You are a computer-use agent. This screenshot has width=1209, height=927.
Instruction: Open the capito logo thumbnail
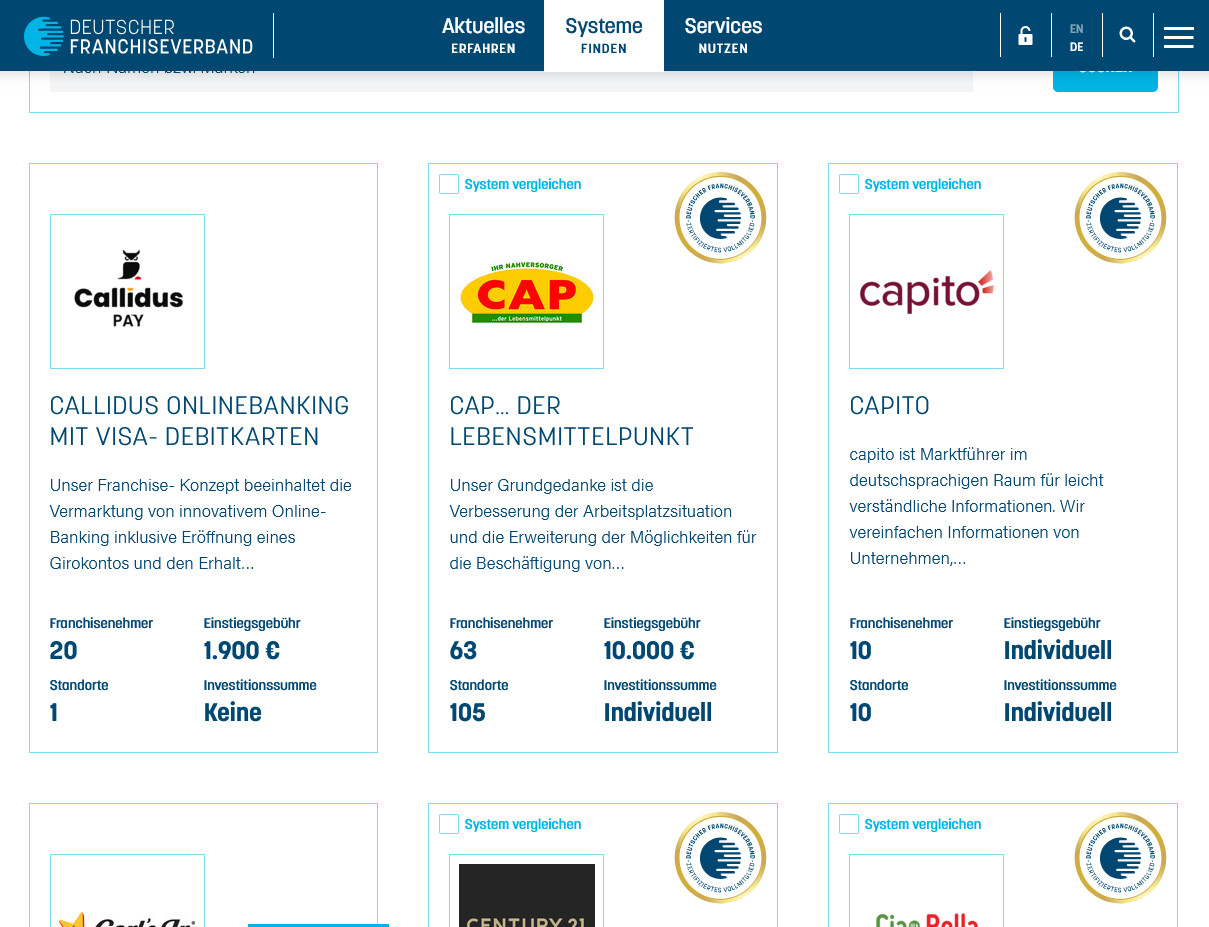point(926,291)
